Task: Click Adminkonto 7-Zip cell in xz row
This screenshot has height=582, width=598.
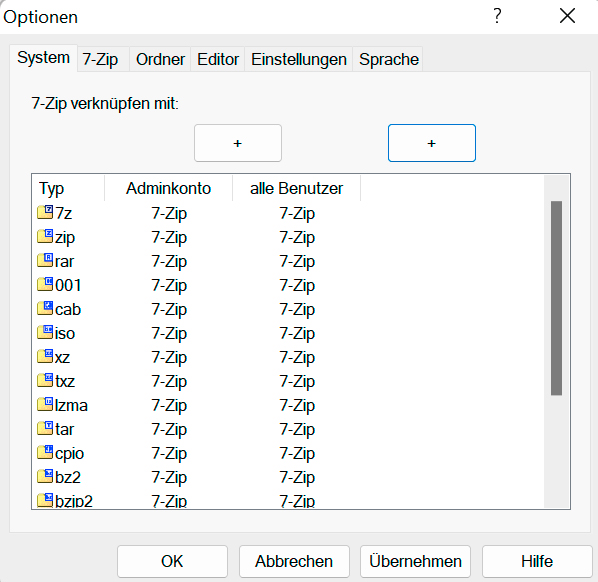Action: pos(169,358)
